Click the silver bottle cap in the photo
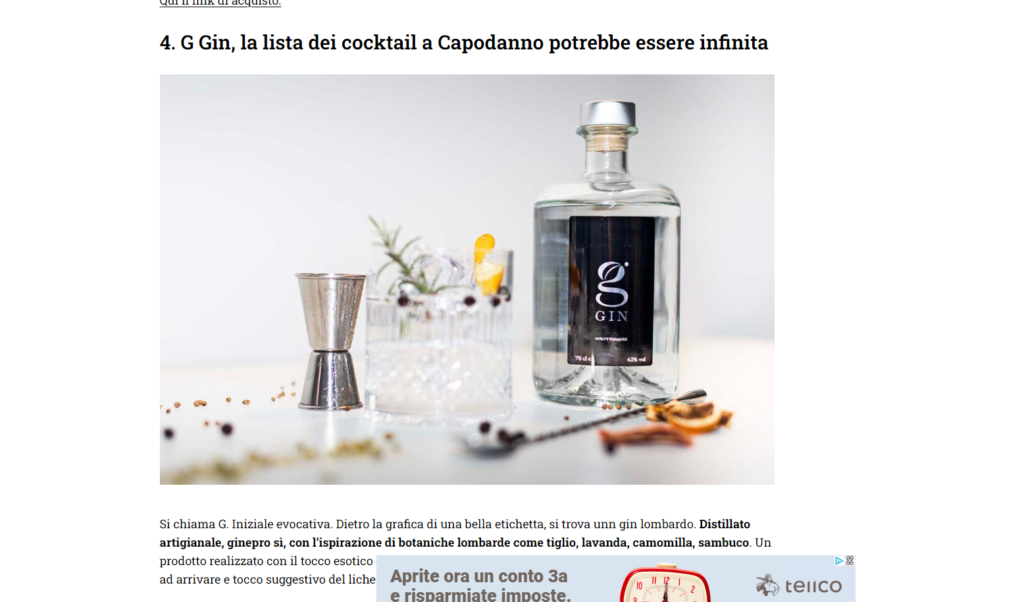Screen dimensions: 1024x602 (607, 114)
